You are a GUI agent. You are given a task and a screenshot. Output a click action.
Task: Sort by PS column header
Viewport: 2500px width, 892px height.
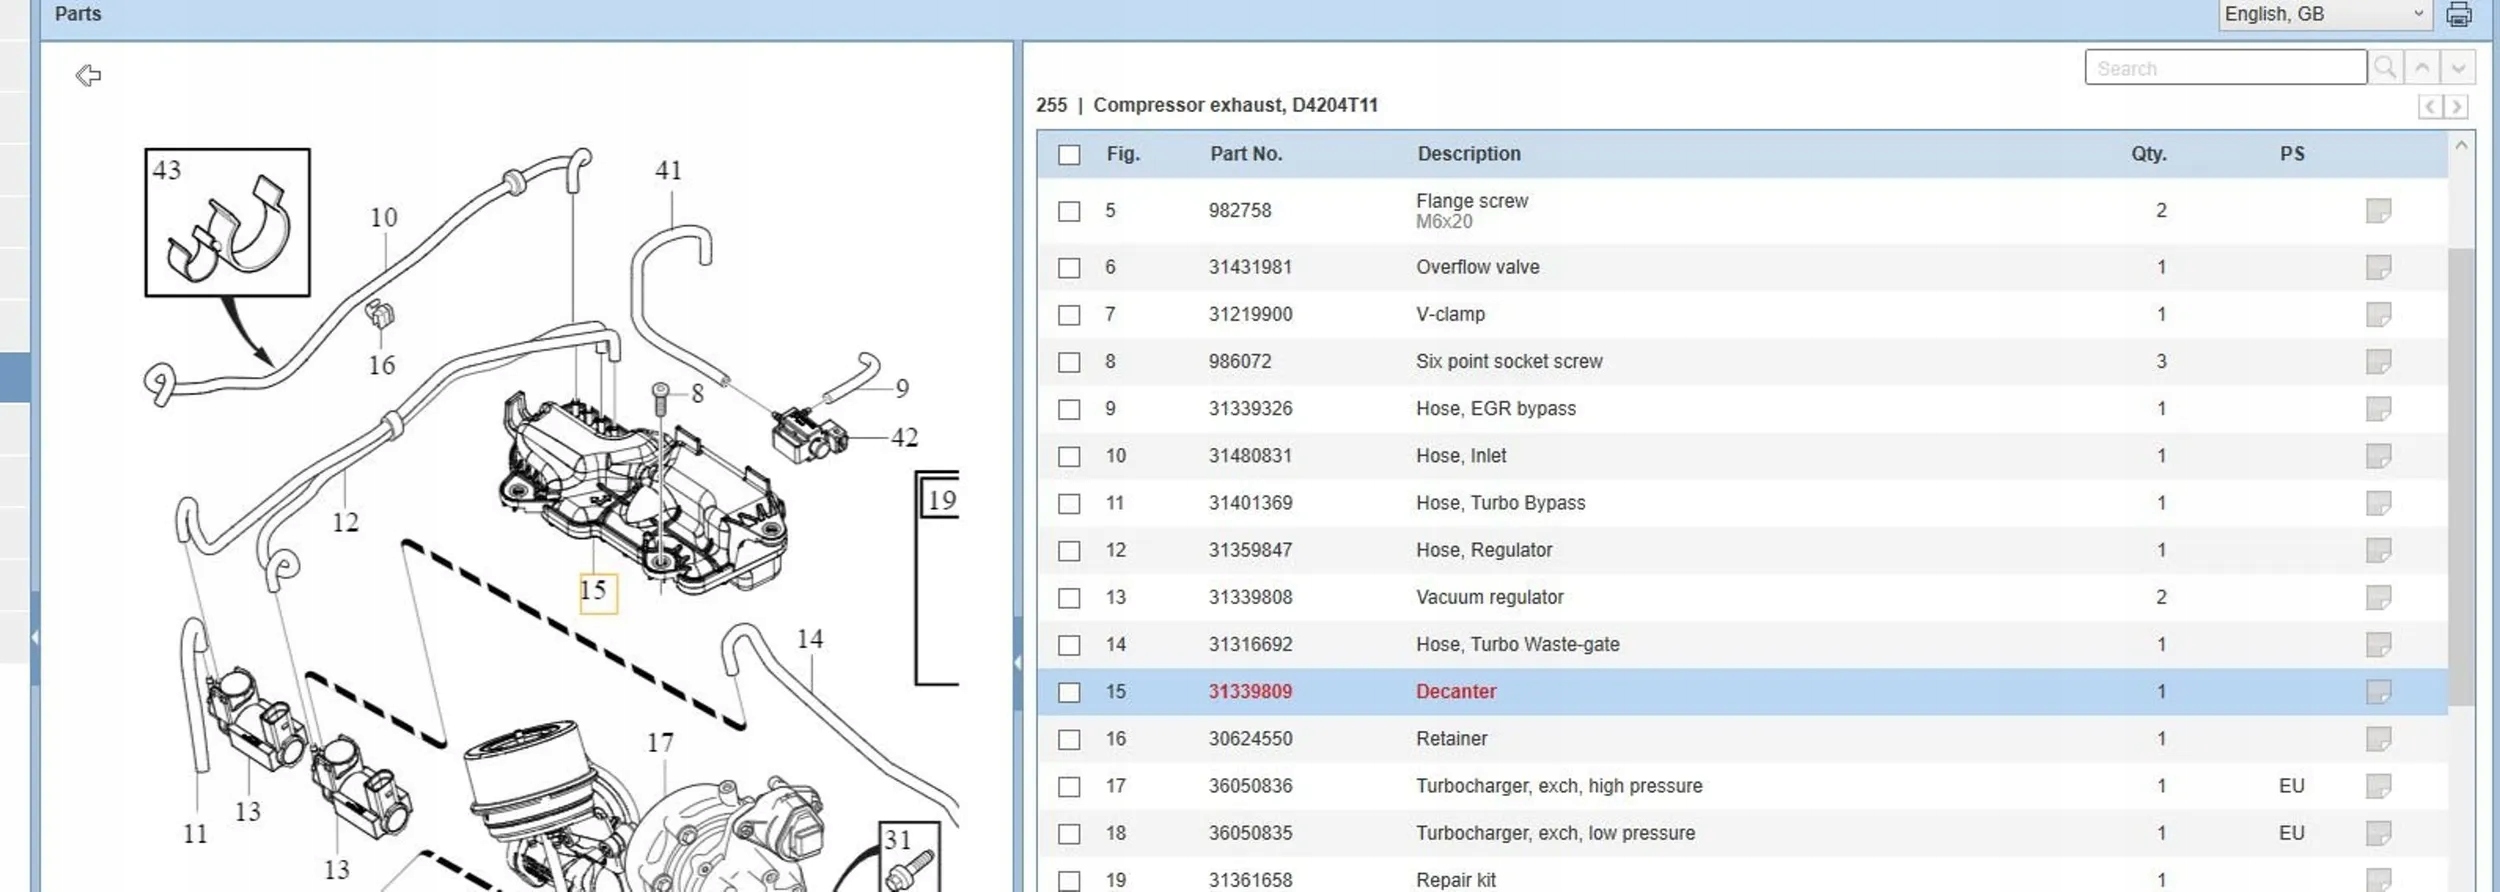coord(2292,154)
